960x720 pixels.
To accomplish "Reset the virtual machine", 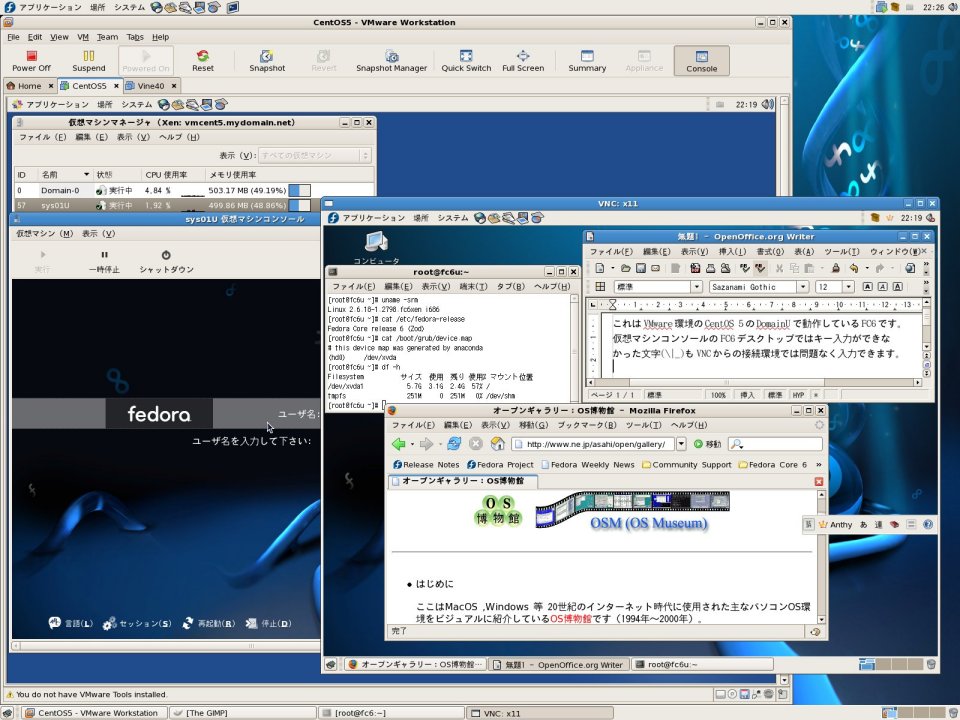I will (x=203, y=61).
